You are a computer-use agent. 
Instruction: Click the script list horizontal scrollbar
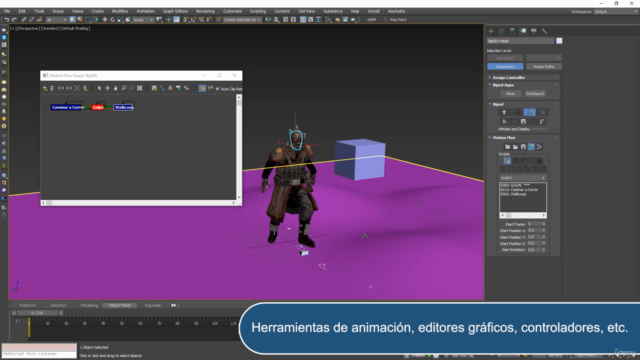click(523, 215)
